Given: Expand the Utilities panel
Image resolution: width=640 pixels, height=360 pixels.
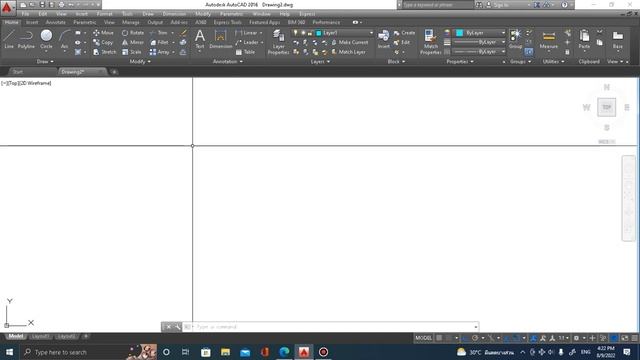Looking at the screenshot, I should 553,62.
